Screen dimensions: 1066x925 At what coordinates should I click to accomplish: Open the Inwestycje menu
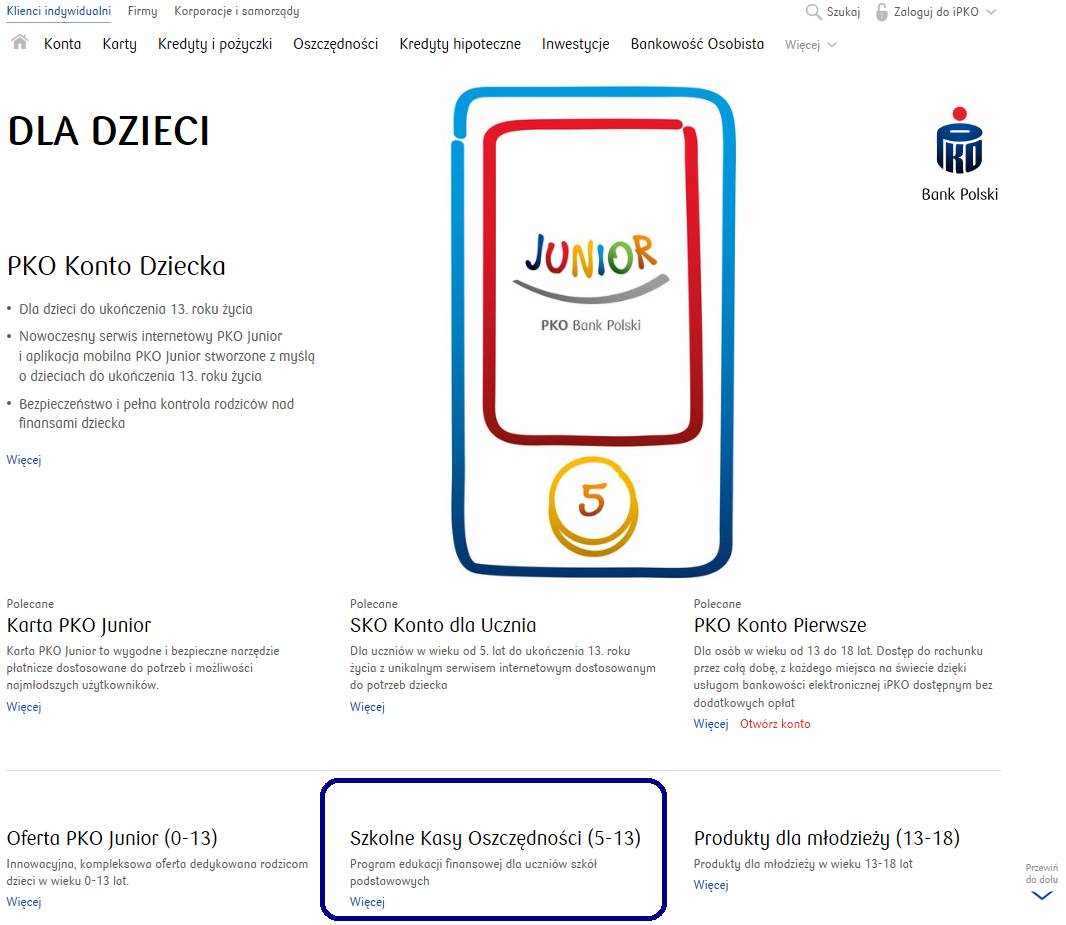click(x=576, y=44)
